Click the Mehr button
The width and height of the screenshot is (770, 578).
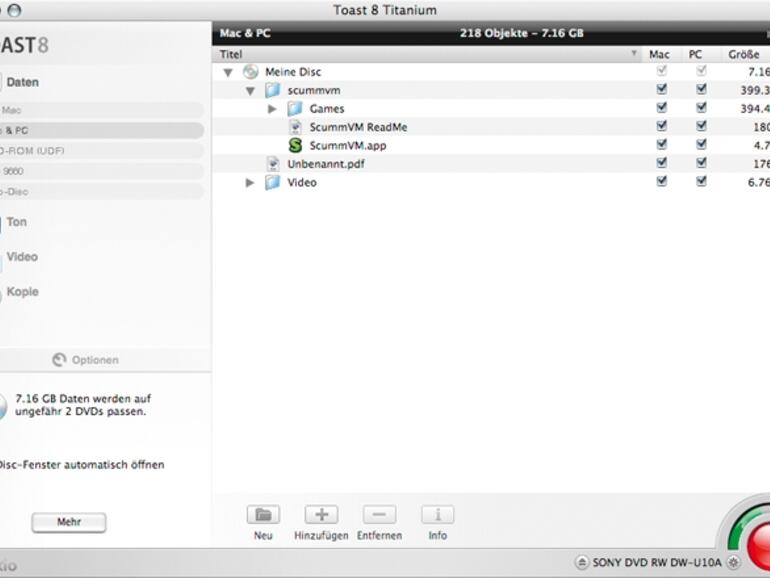(x=69, y=522)
